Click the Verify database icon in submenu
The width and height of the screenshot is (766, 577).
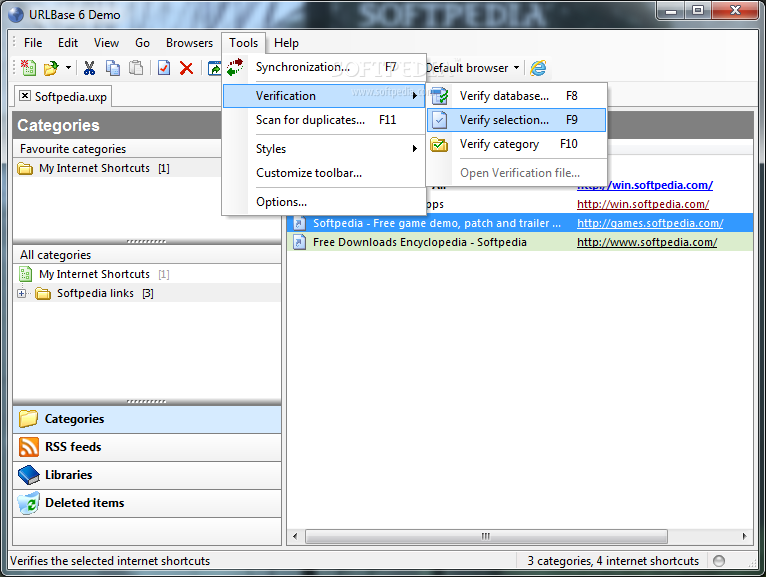[440, 96]
